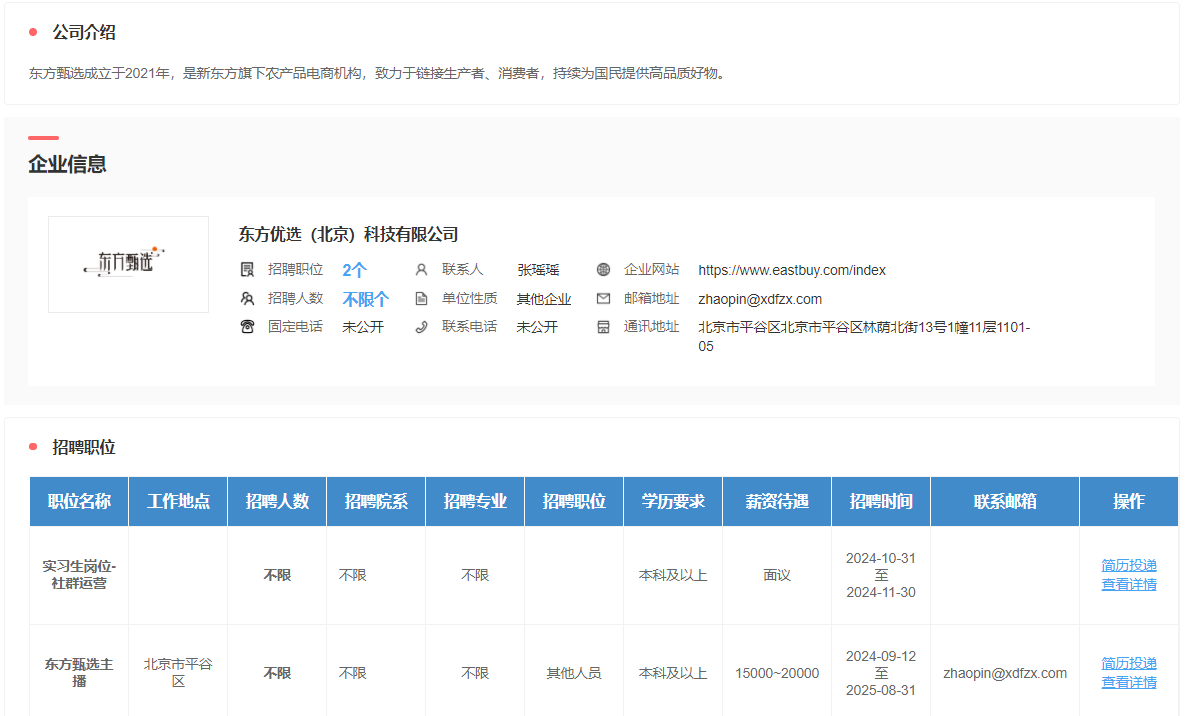Click the 招聘人数 column header
Image resolution: width=1194 pixels, height=716 pixels.
point(277,501)
